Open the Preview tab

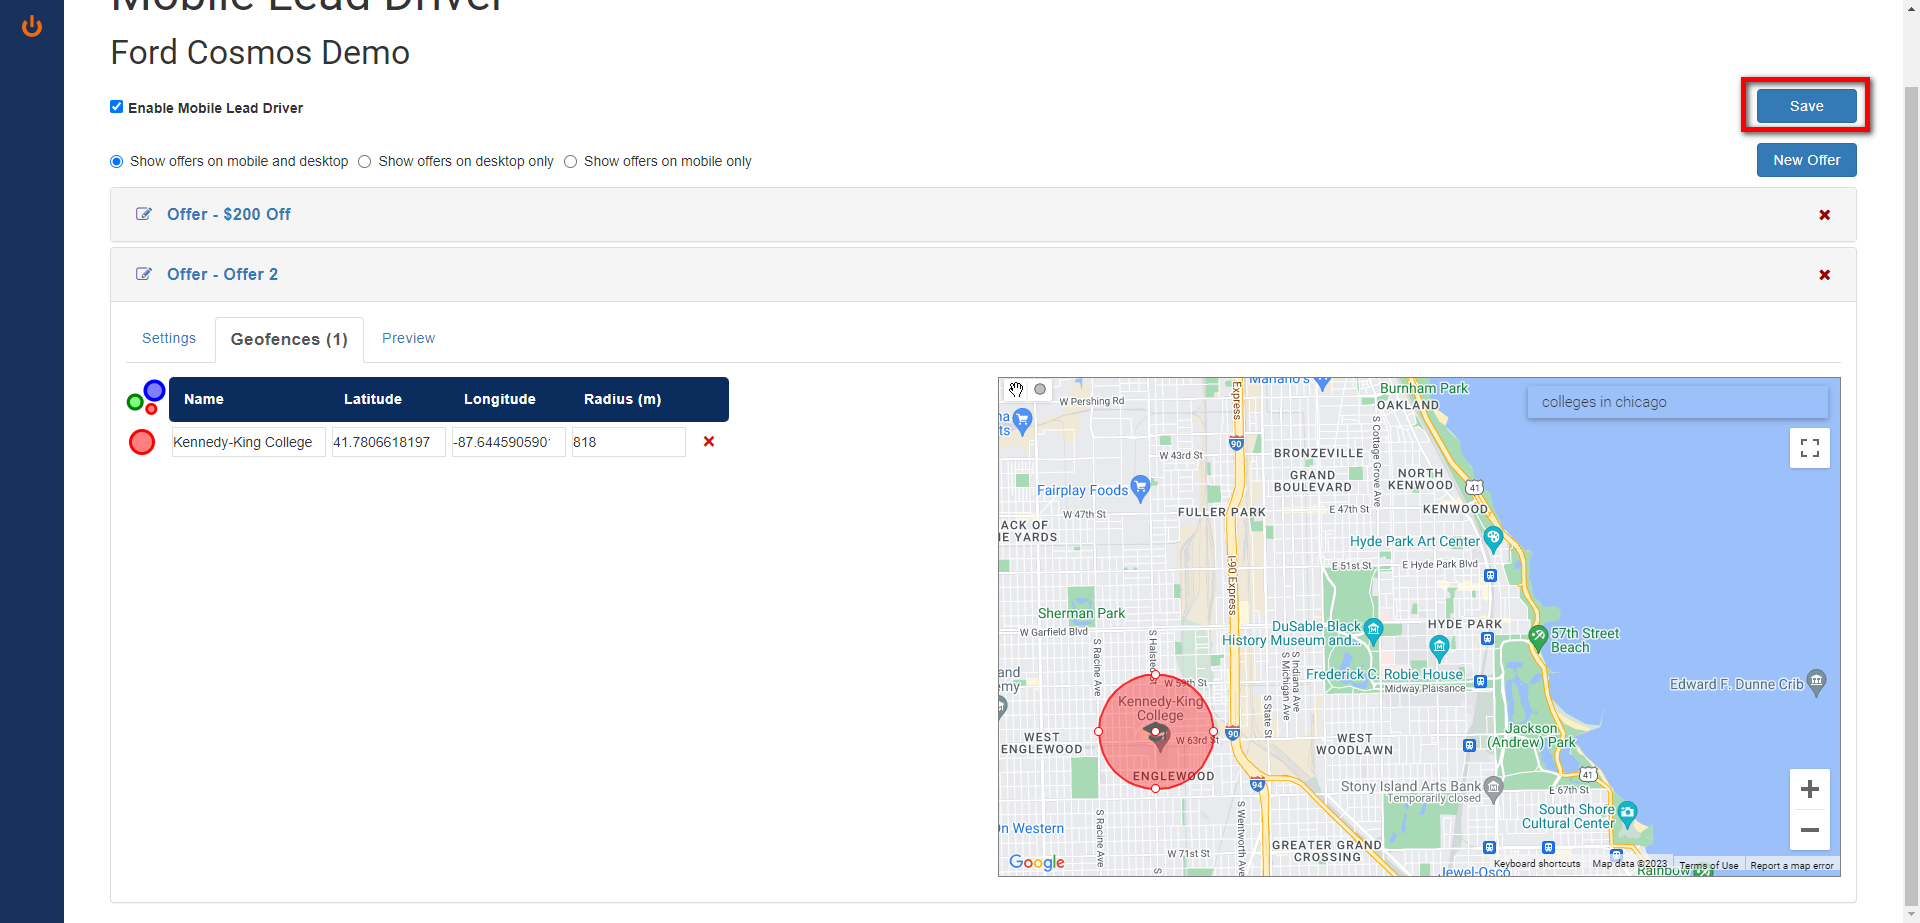[408, 338]
